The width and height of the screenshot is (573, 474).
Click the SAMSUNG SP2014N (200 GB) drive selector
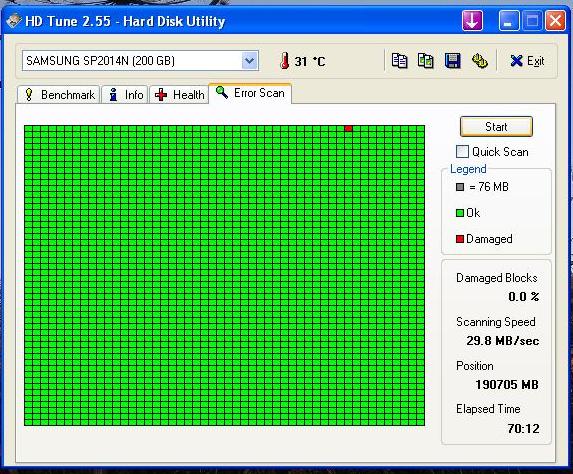[140, 61]
